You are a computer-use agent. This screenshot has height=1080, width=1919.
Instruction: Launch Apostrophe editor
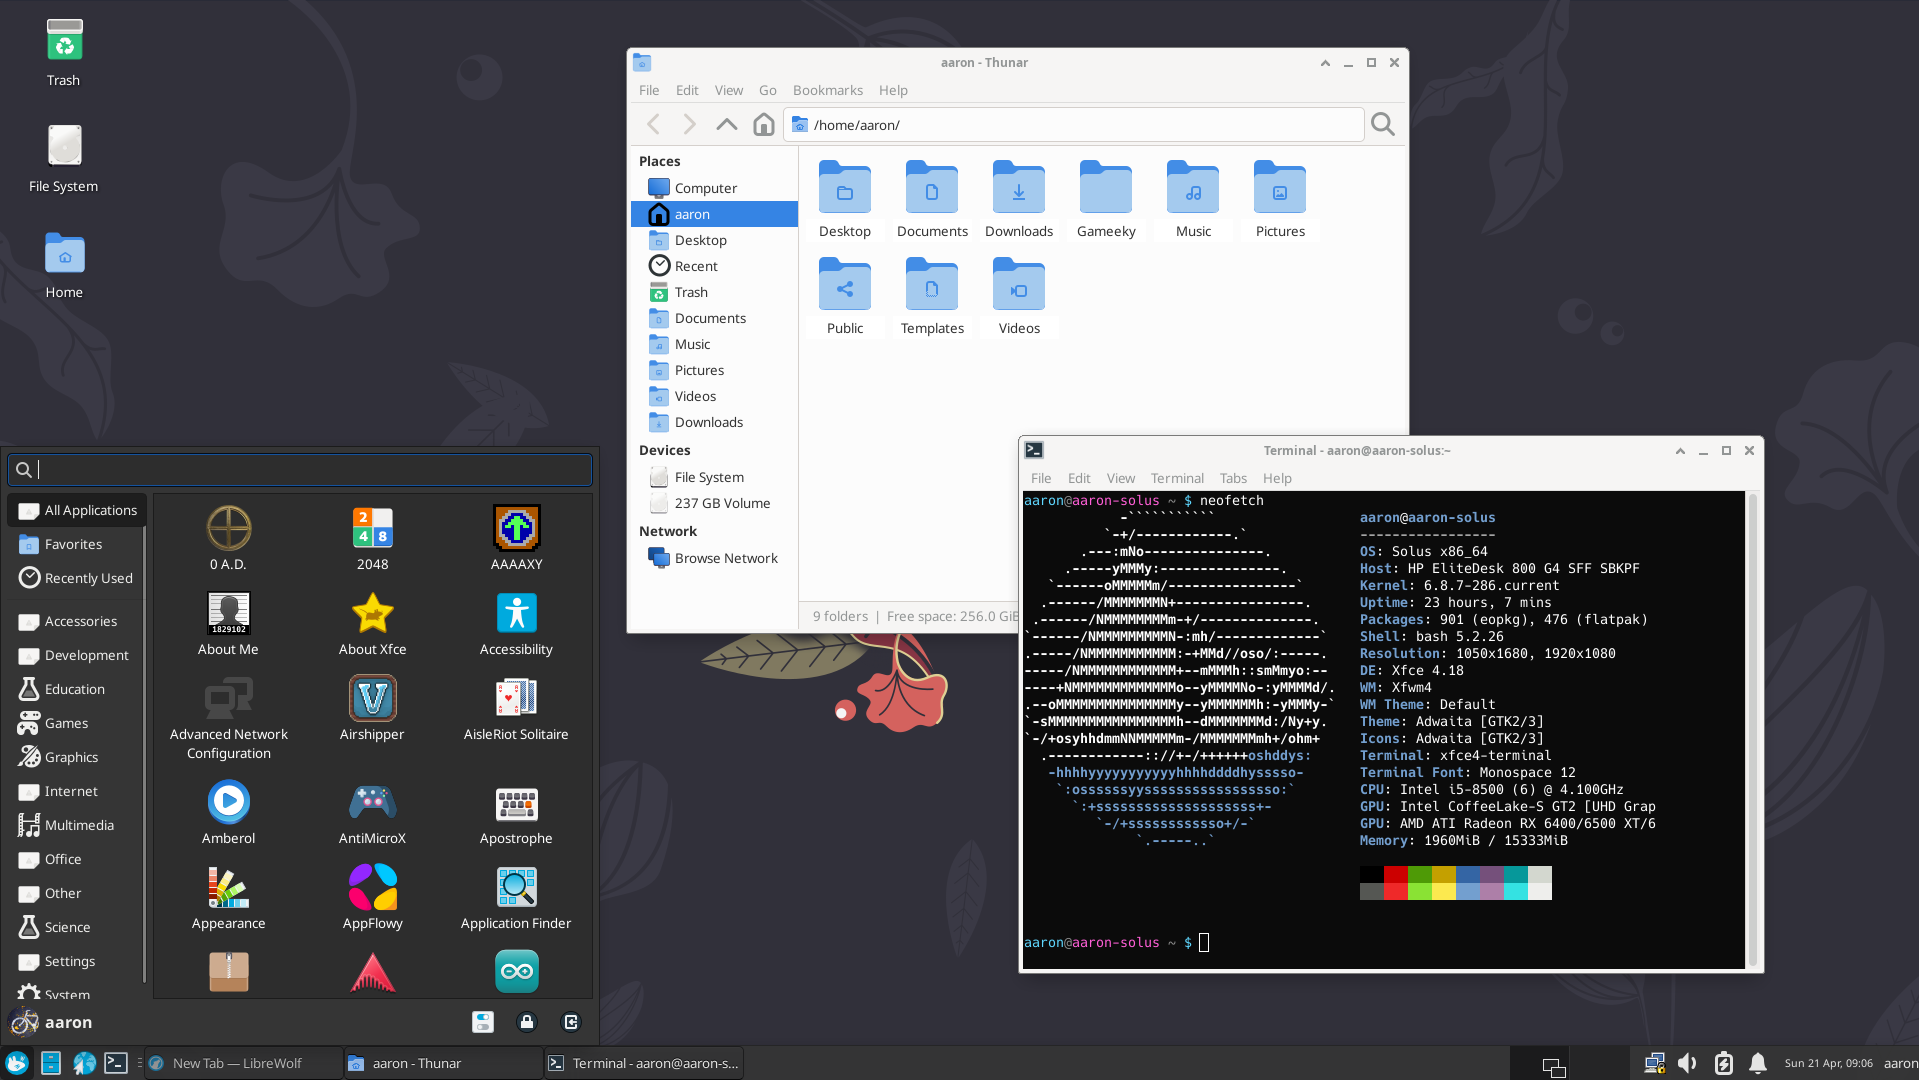[x=516, y=813]
